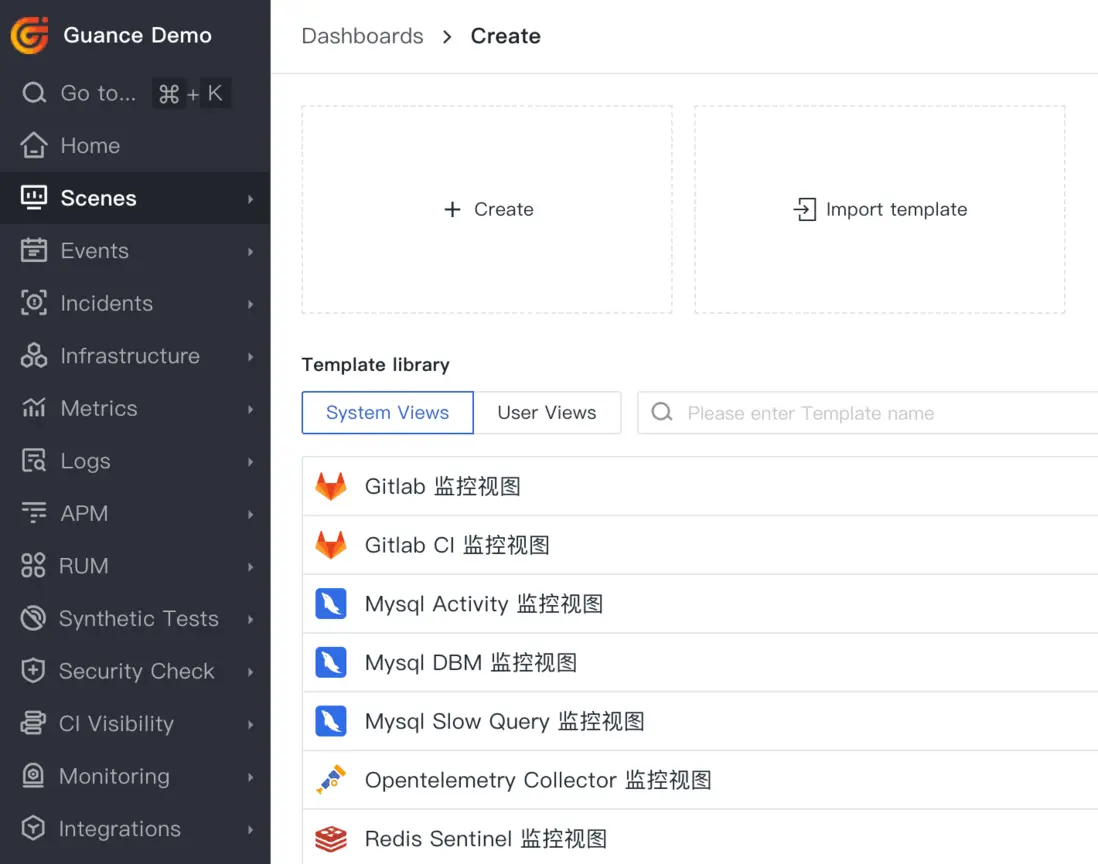Switch to the System Views tab
The image size is (1098, 864).
(387, 412)
